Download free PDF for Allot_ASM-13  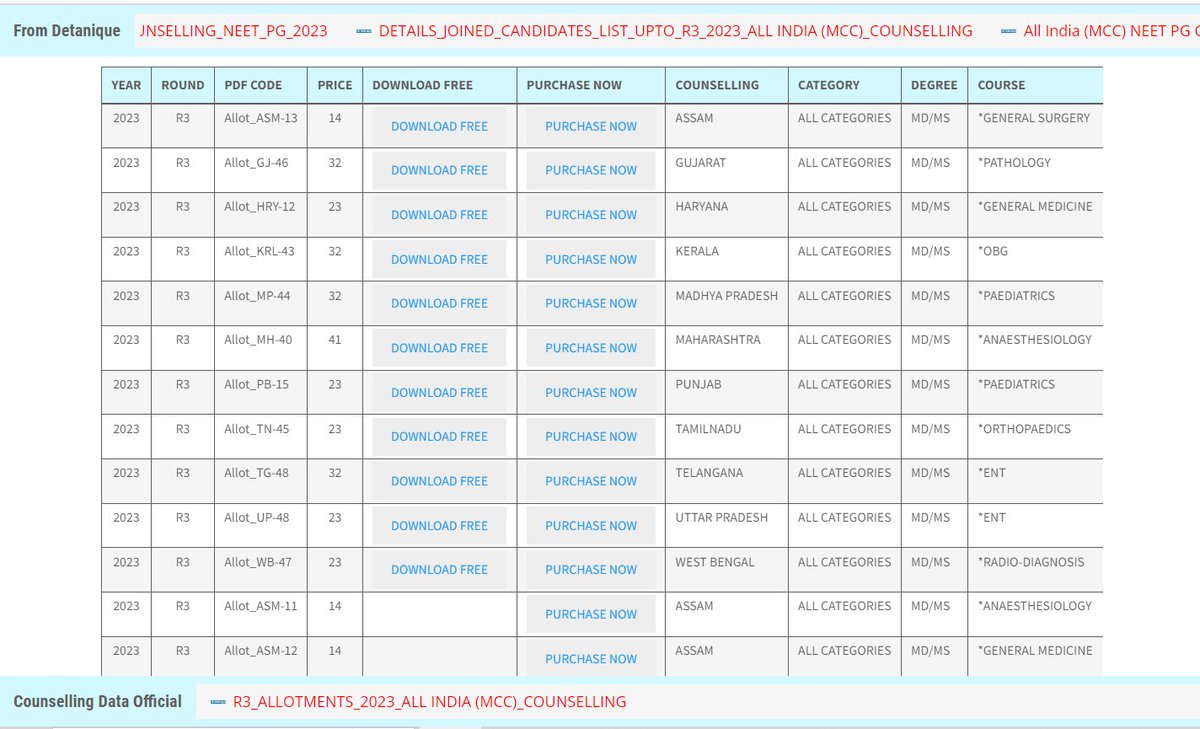point(439,126)
